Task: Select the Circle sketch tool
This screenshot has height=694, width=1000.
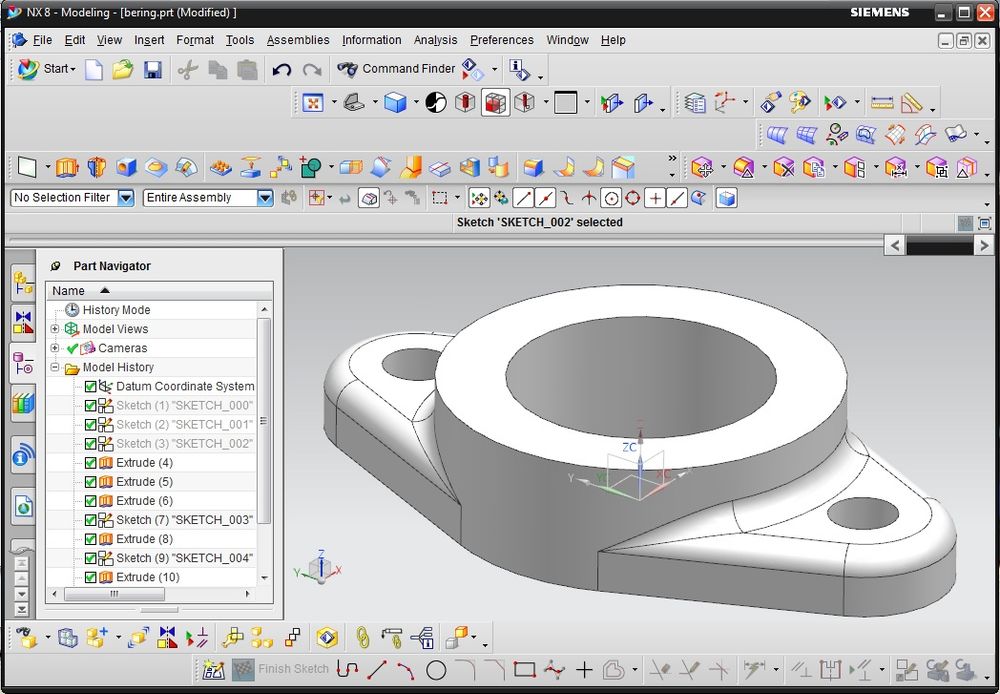Action: point(436,670)
